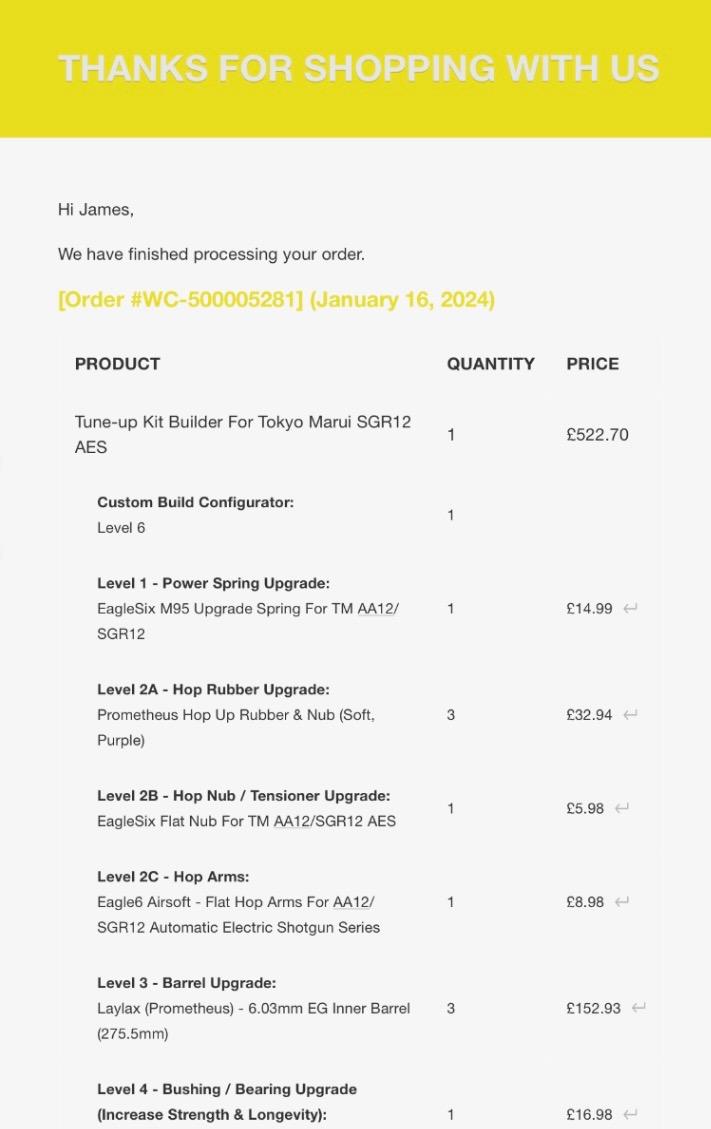Viewport: 711px width, 1129px height.
Task: Click the return arrow icon beside £152.93
Action: 639,1007
